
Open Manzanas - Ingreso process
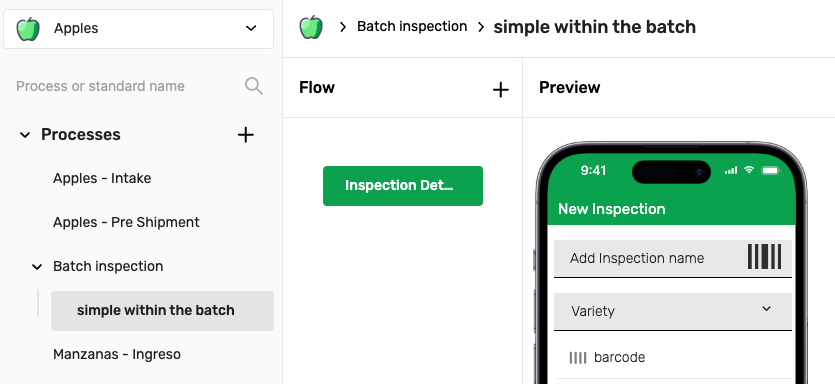point(117,354)
